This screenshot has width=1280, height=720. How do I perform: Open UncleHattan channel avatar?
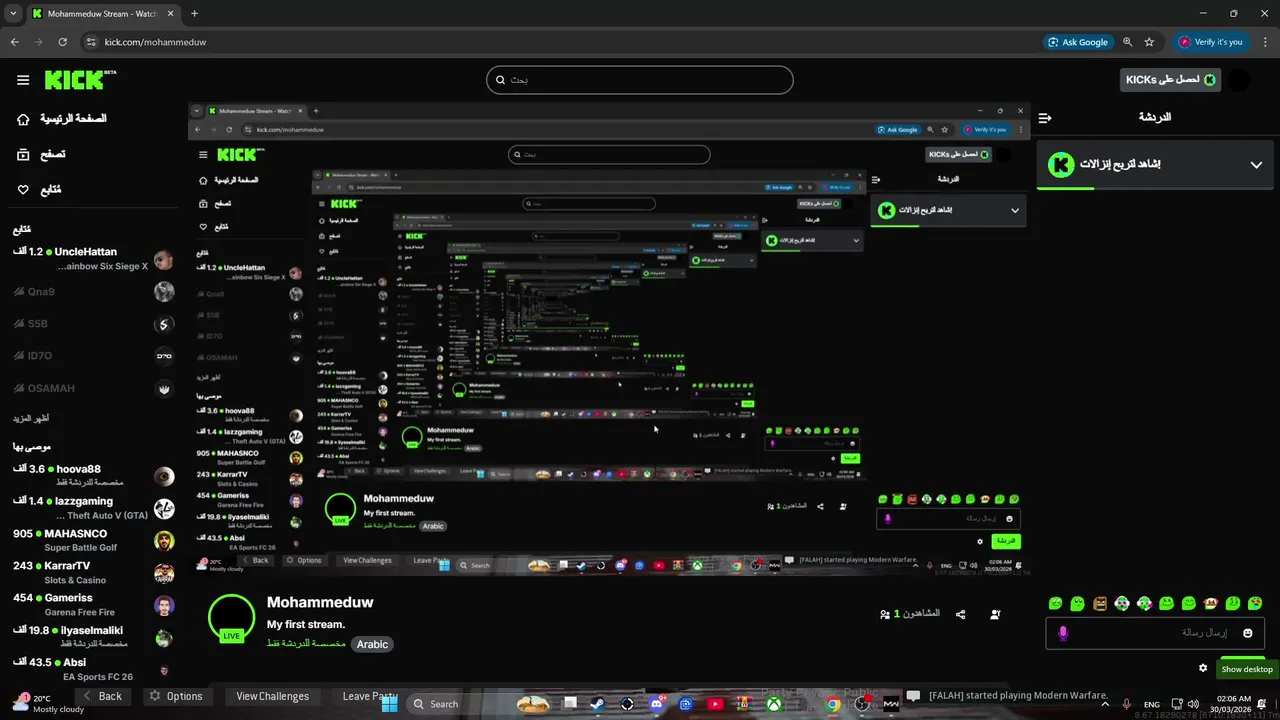click(x=164, y=260)
